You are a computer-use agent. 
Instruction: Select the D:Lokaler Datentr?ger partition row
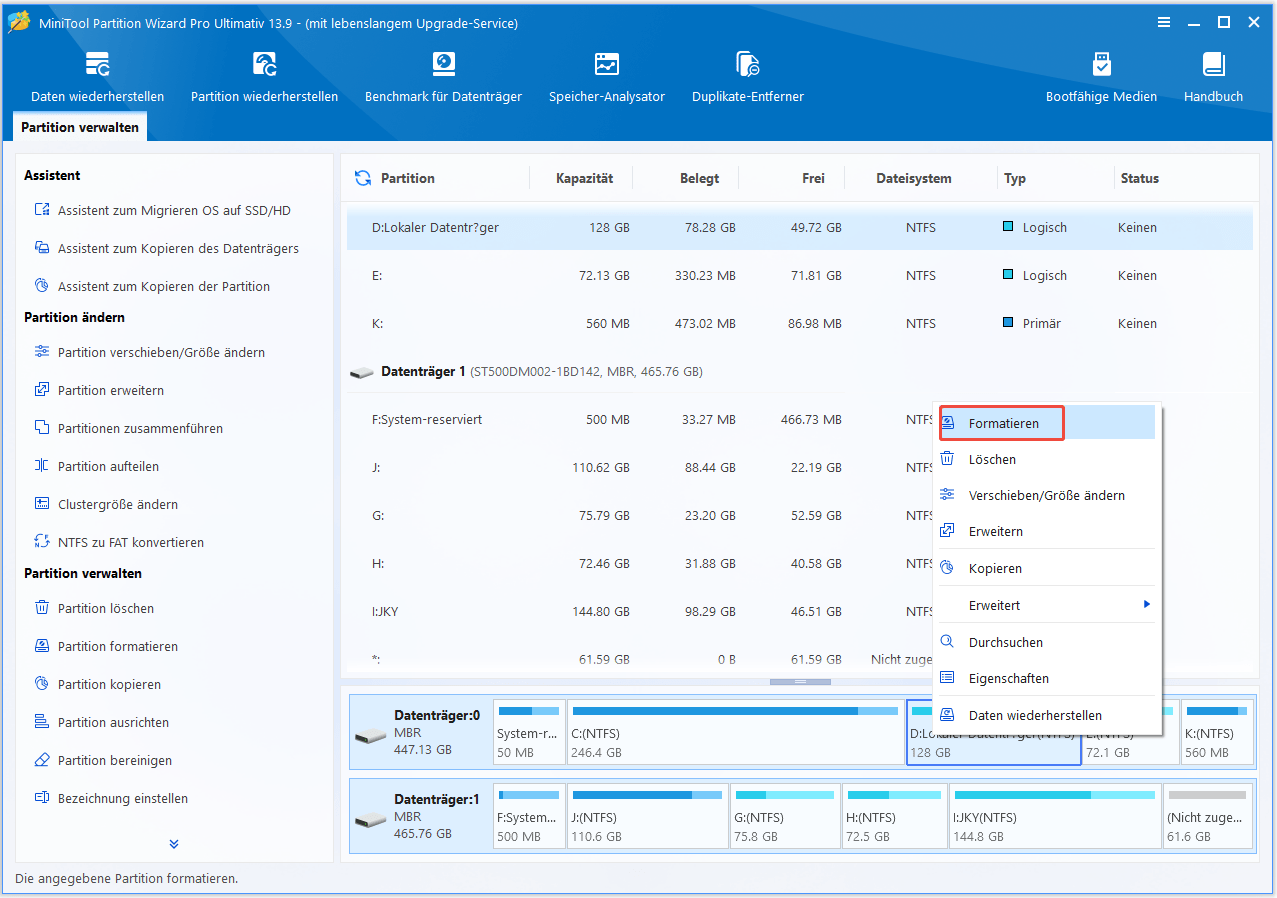[x=799, y=227]
